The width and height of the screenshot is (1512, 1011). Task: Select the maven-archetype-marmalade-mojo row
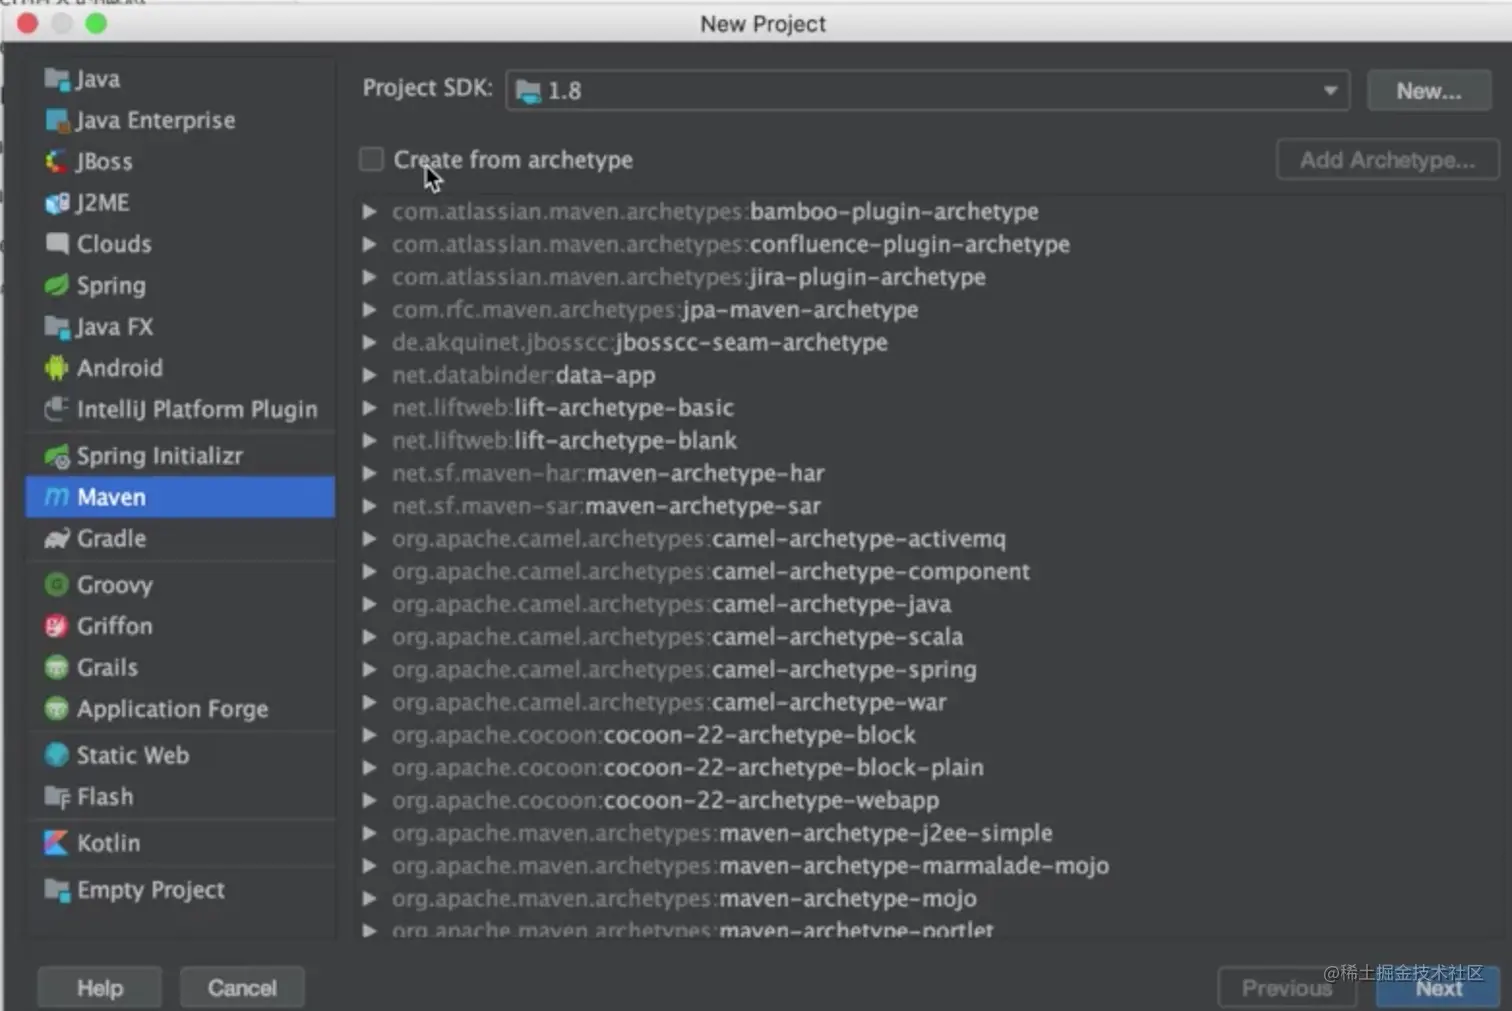(930, 866)
